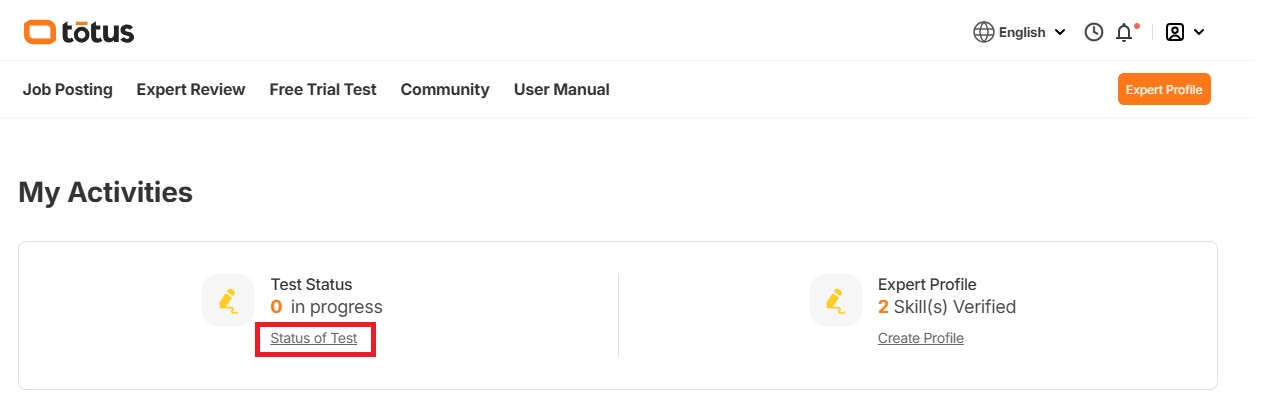Open the Job Posting menu

click(x=68, y=89)
